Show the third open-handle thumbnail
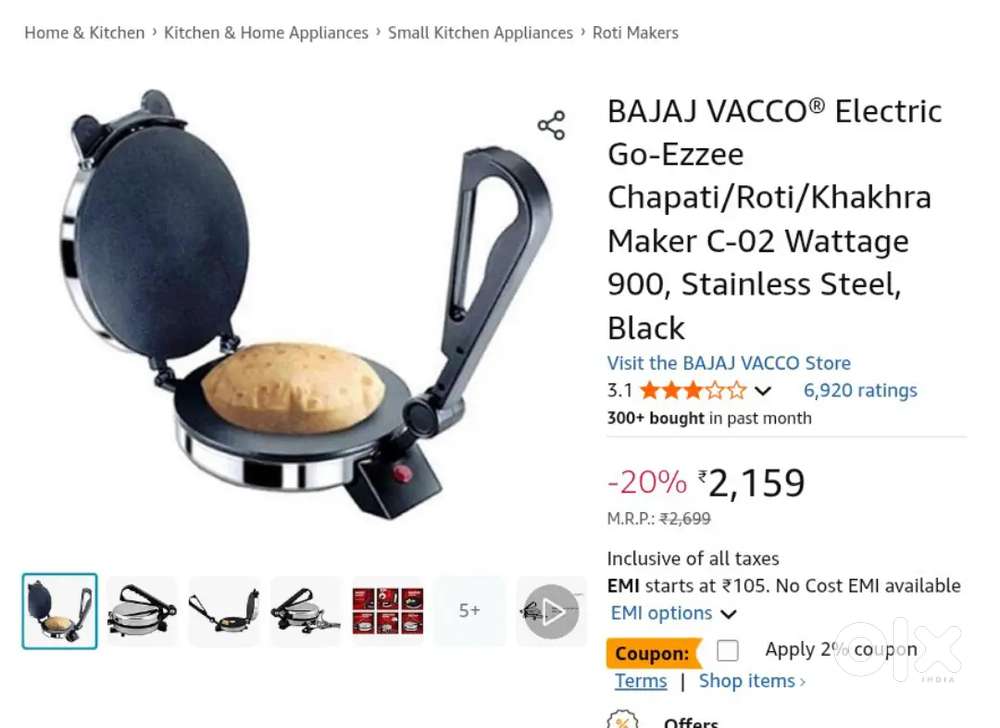 [224, 611]
